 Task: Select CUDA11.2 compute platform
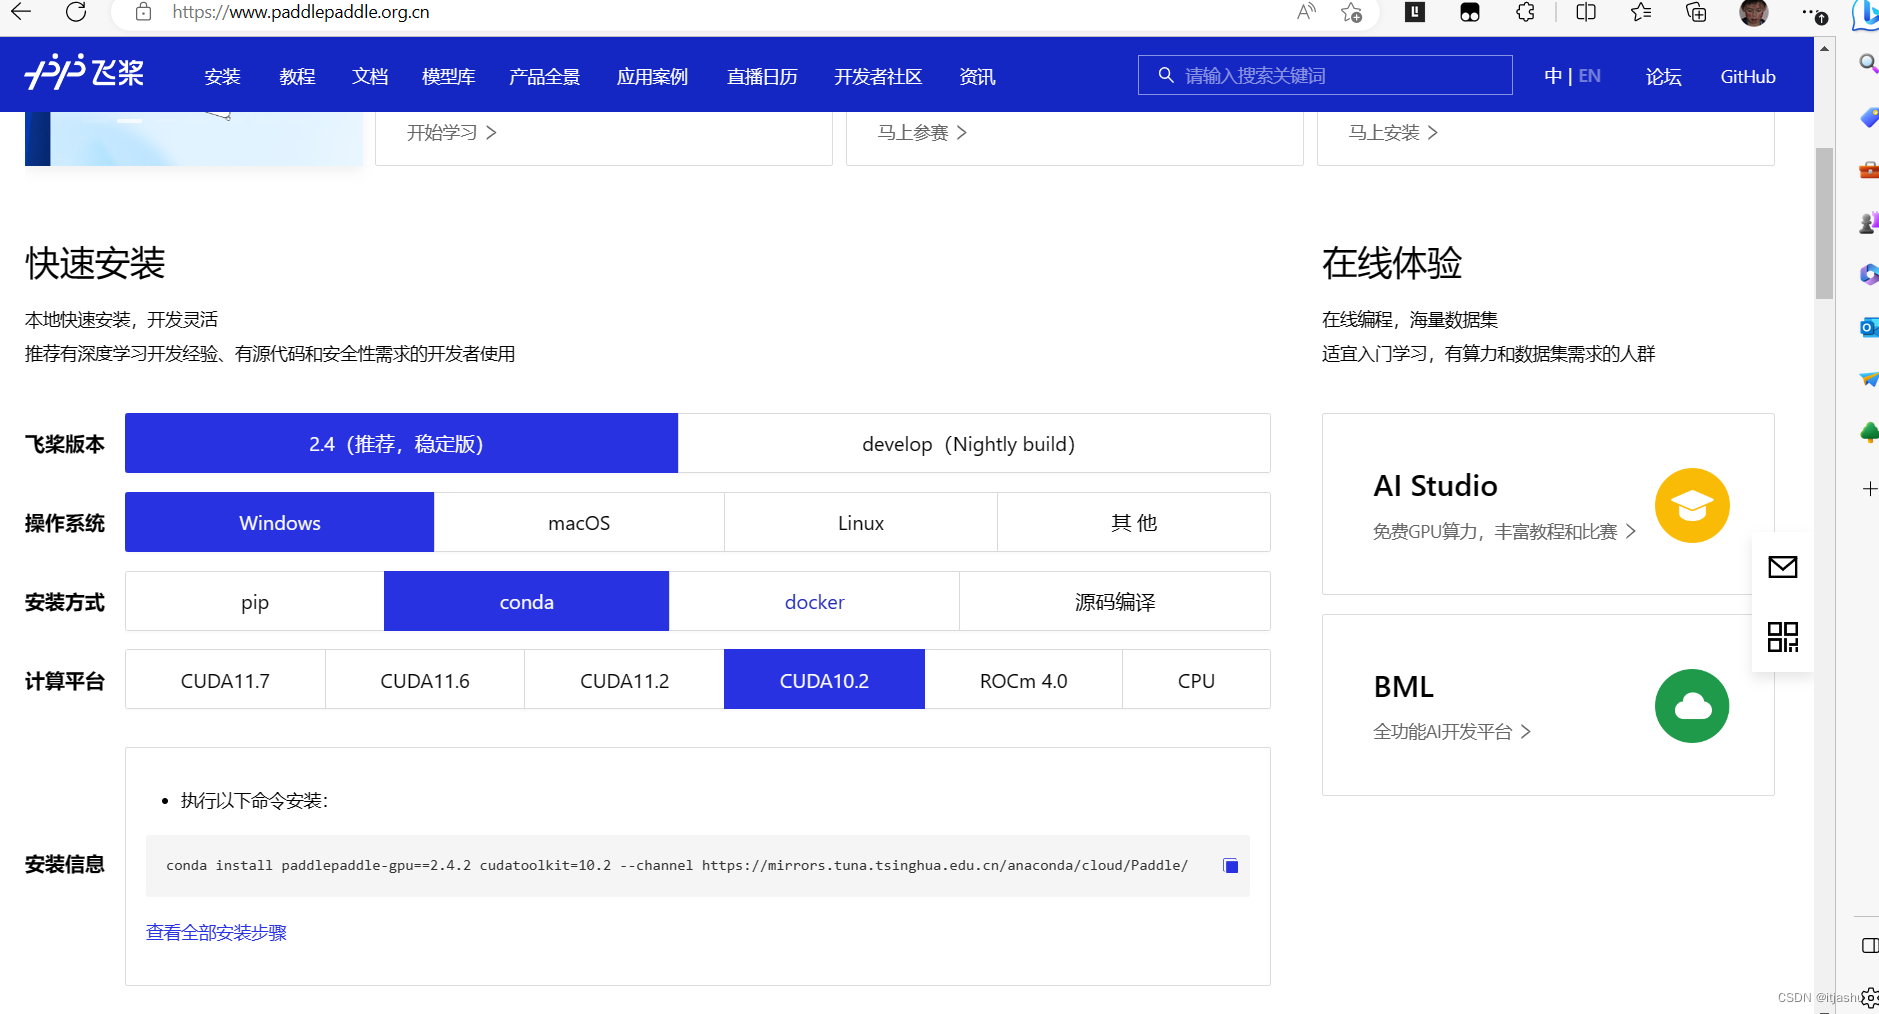tap(624, 680)
